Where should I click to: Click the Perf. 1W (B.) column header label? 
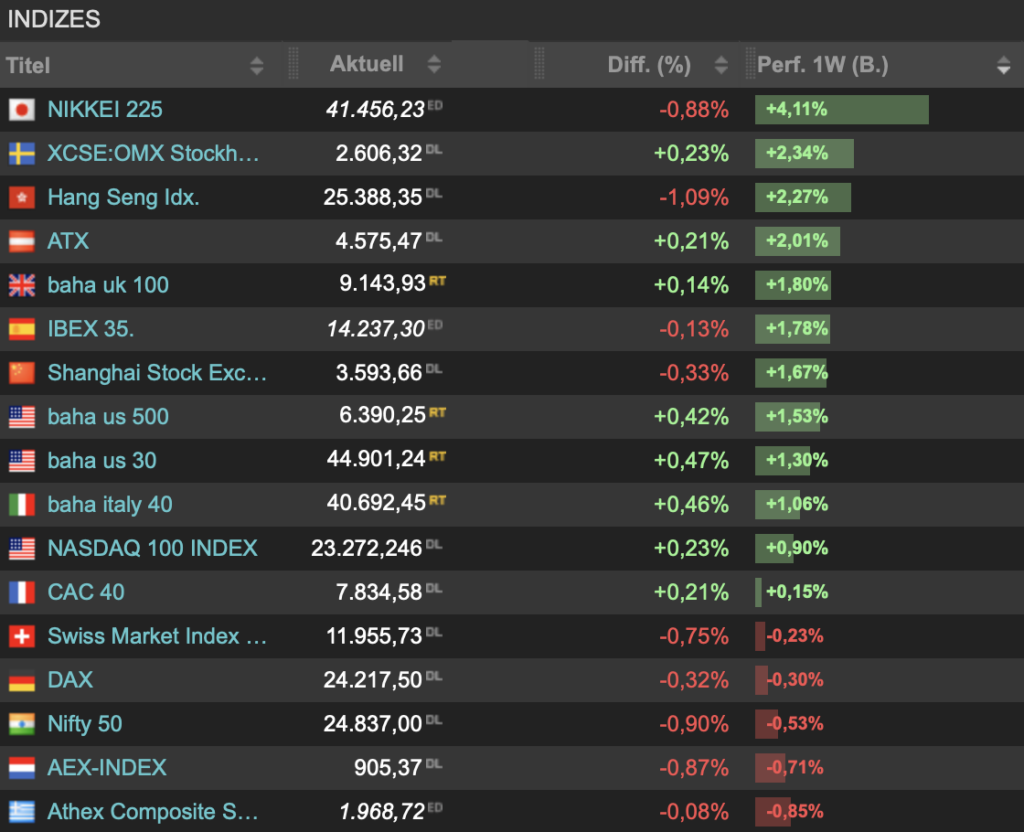(x=822, y=65)
